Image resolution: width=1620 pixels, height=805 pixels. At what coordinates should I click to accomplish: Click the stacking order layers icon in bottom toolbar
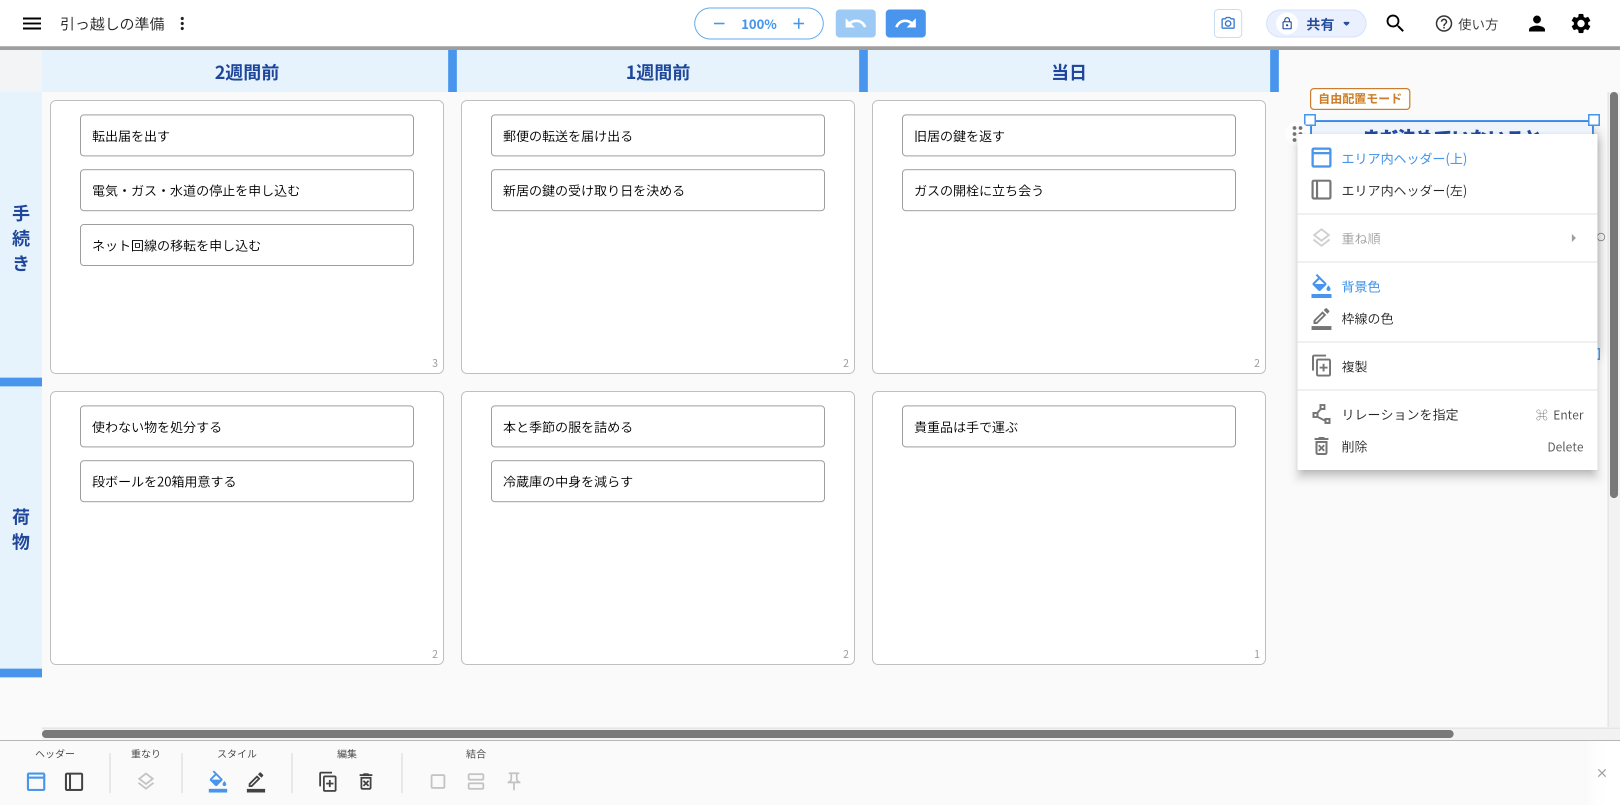(x=146, y=782)
